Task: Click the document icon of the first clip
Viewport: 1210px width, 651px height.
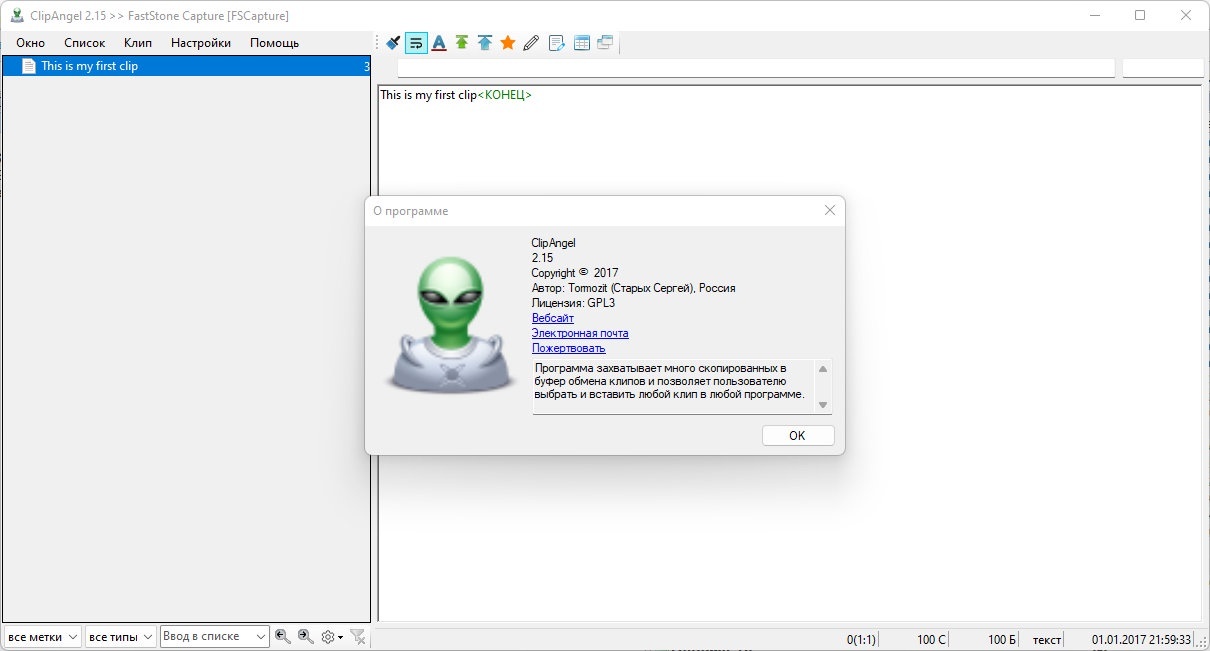Action: click(x=29, y=66)
